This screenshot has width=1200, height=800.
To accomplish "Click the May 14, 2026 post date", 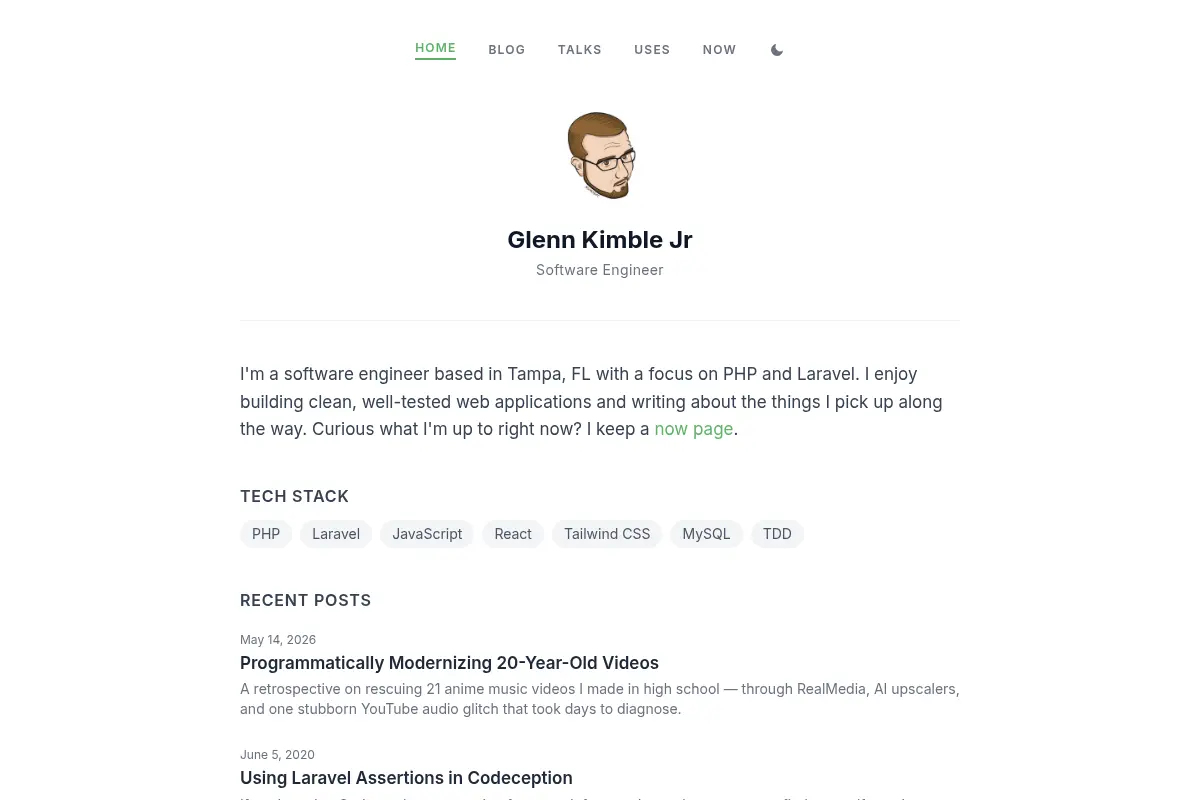I will coord(278,640).
